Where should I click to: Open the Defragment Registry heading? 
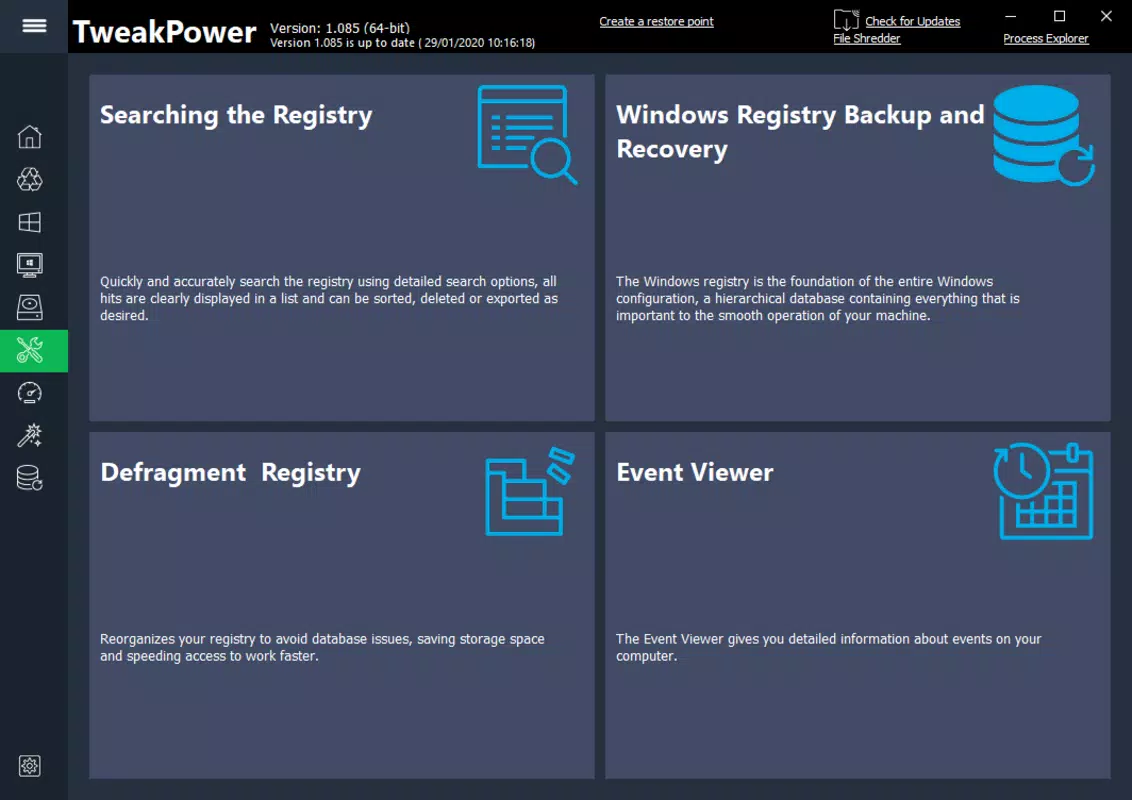click(x=230, y=472)
